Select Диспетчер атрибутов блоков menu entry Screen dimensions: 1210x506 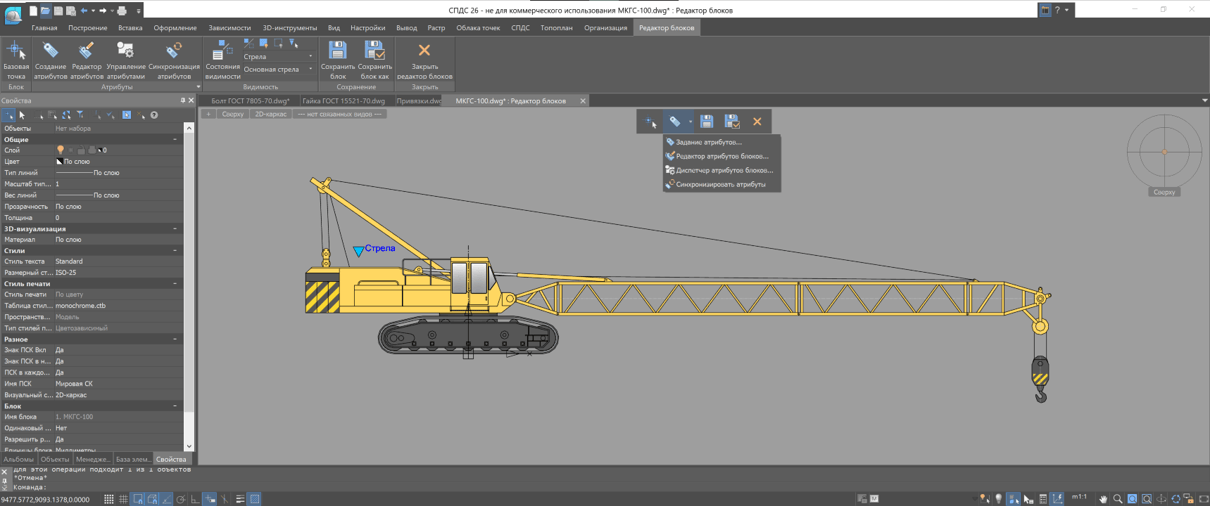(x=724, y=170)
